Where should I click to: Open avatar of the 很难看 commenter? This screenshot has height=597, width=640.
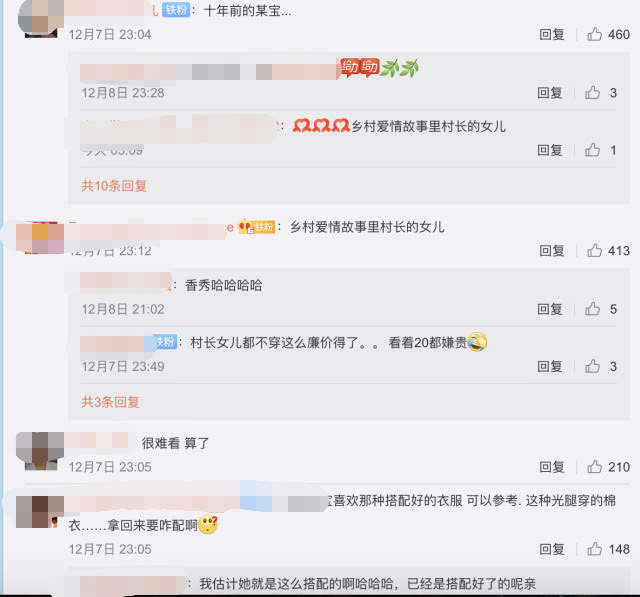(40, 451)
